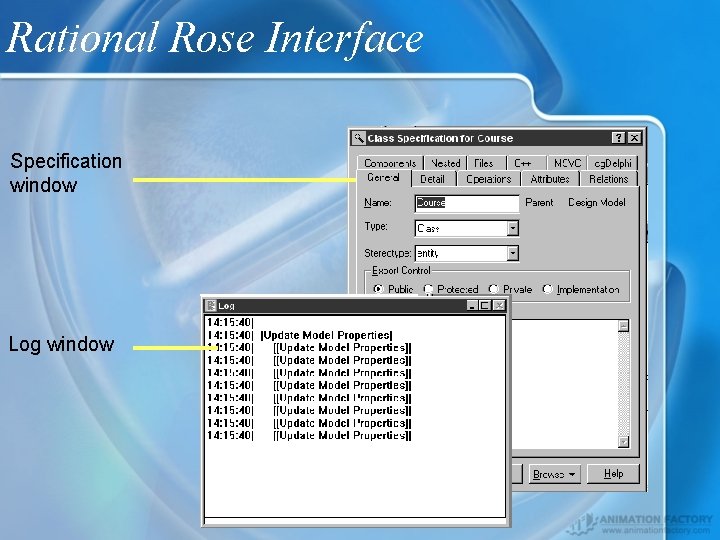Switch to the Attributes tab
720x540 pixels.
[550, 179]
